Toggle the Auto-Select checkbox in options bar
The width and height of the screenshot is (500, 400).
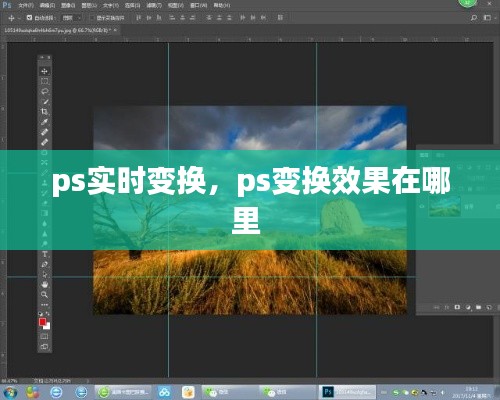pos(29,18)
